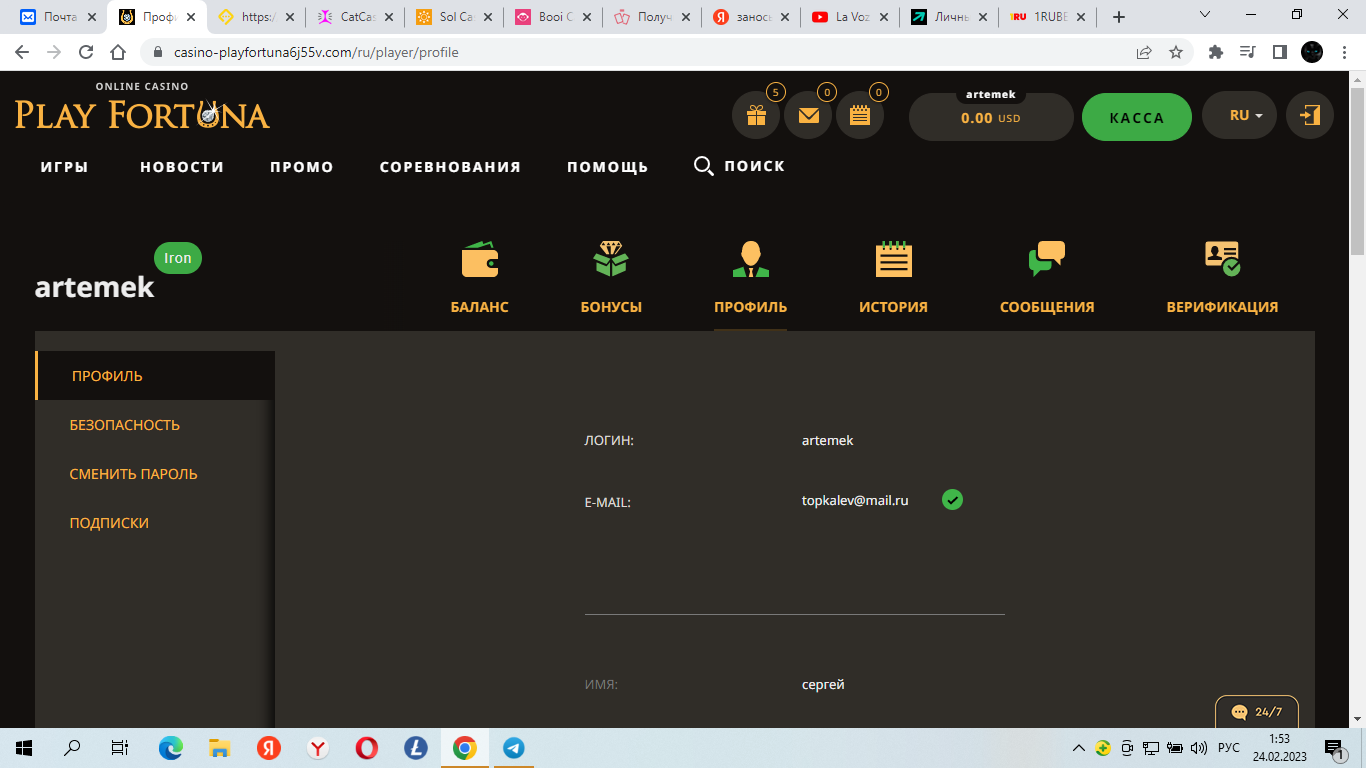Screen dimensions: 1366x768
Task: Select Безопасность in the sidebar
Action: click(125, 425)
